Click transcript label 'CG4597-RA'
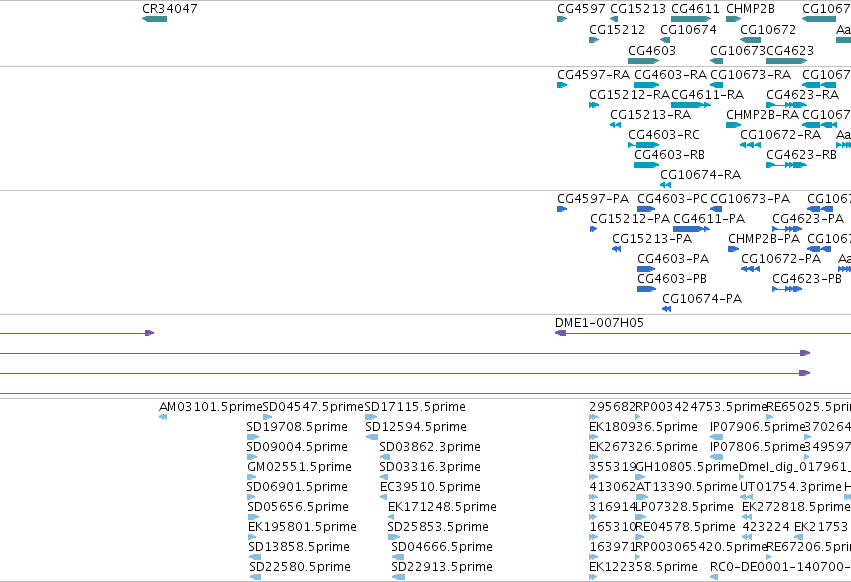The width and height of the screenshot is (851, 582). tap(594, 74)
